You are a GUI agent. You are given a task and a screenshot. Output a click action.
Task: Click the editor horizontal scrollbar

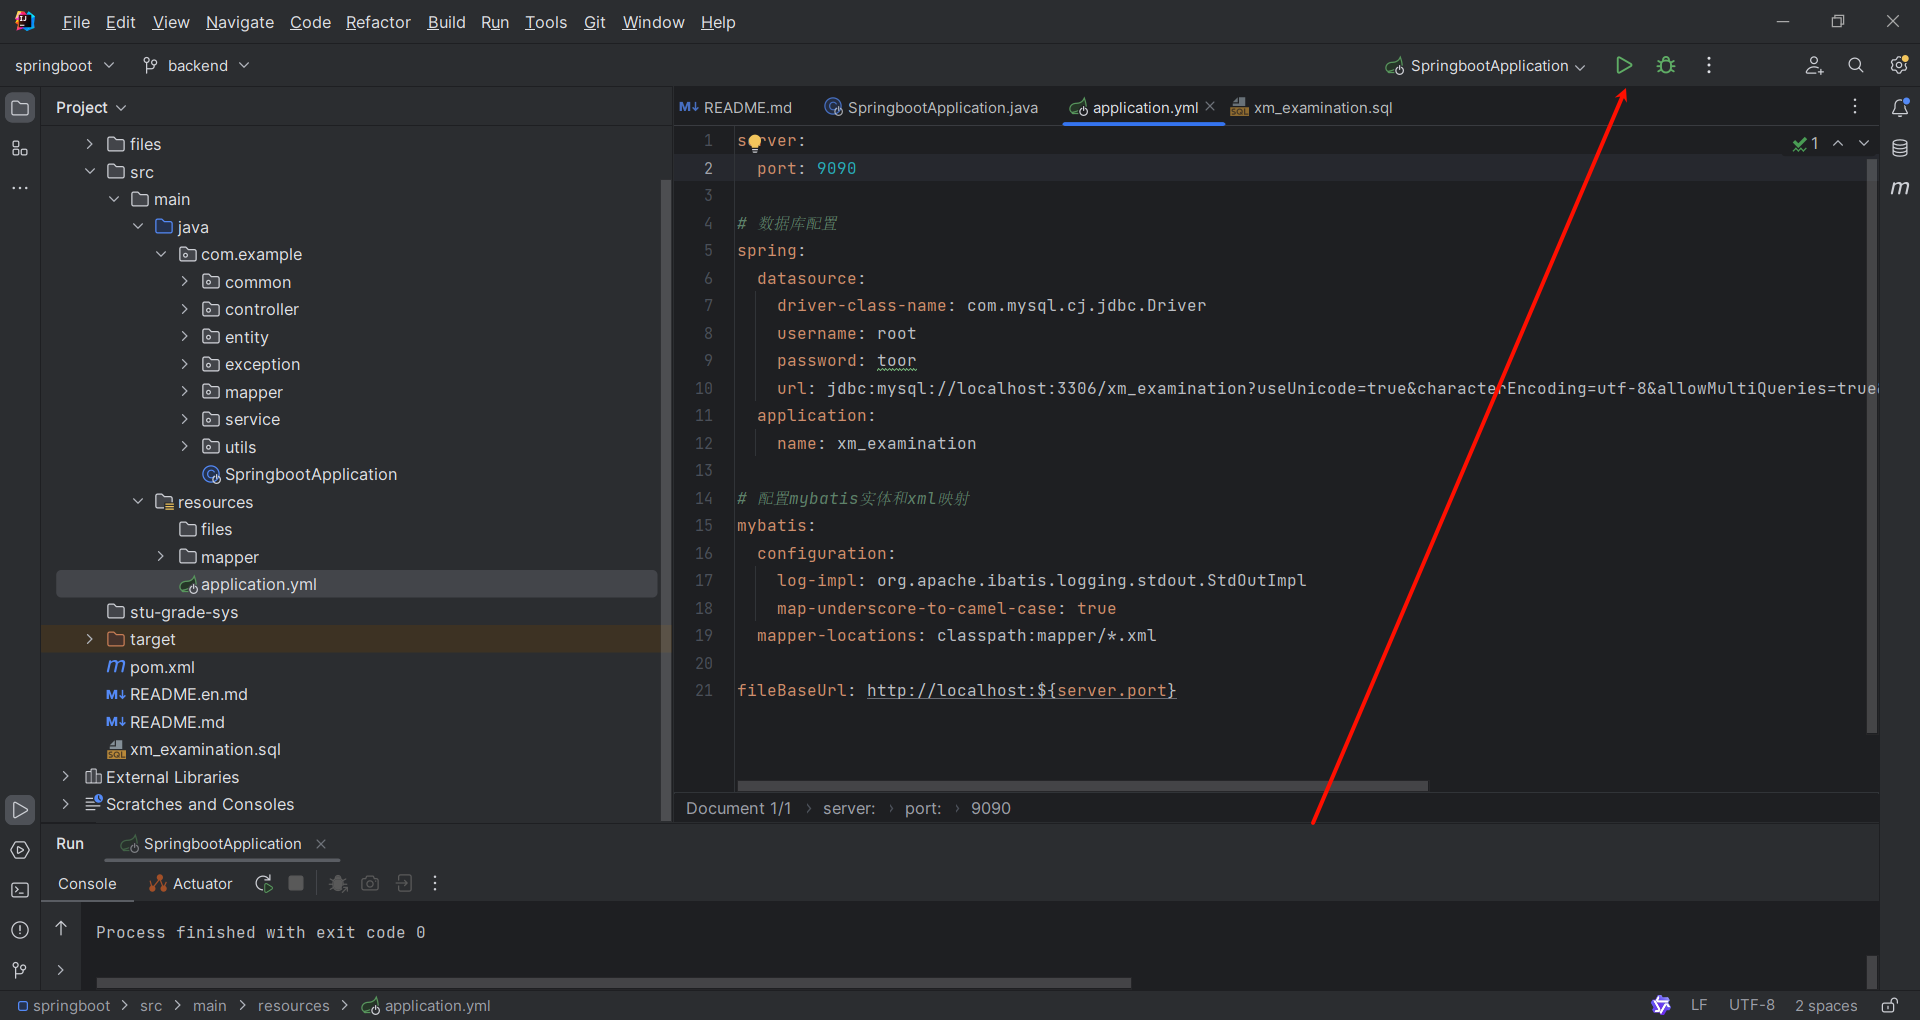(1082, 786)
